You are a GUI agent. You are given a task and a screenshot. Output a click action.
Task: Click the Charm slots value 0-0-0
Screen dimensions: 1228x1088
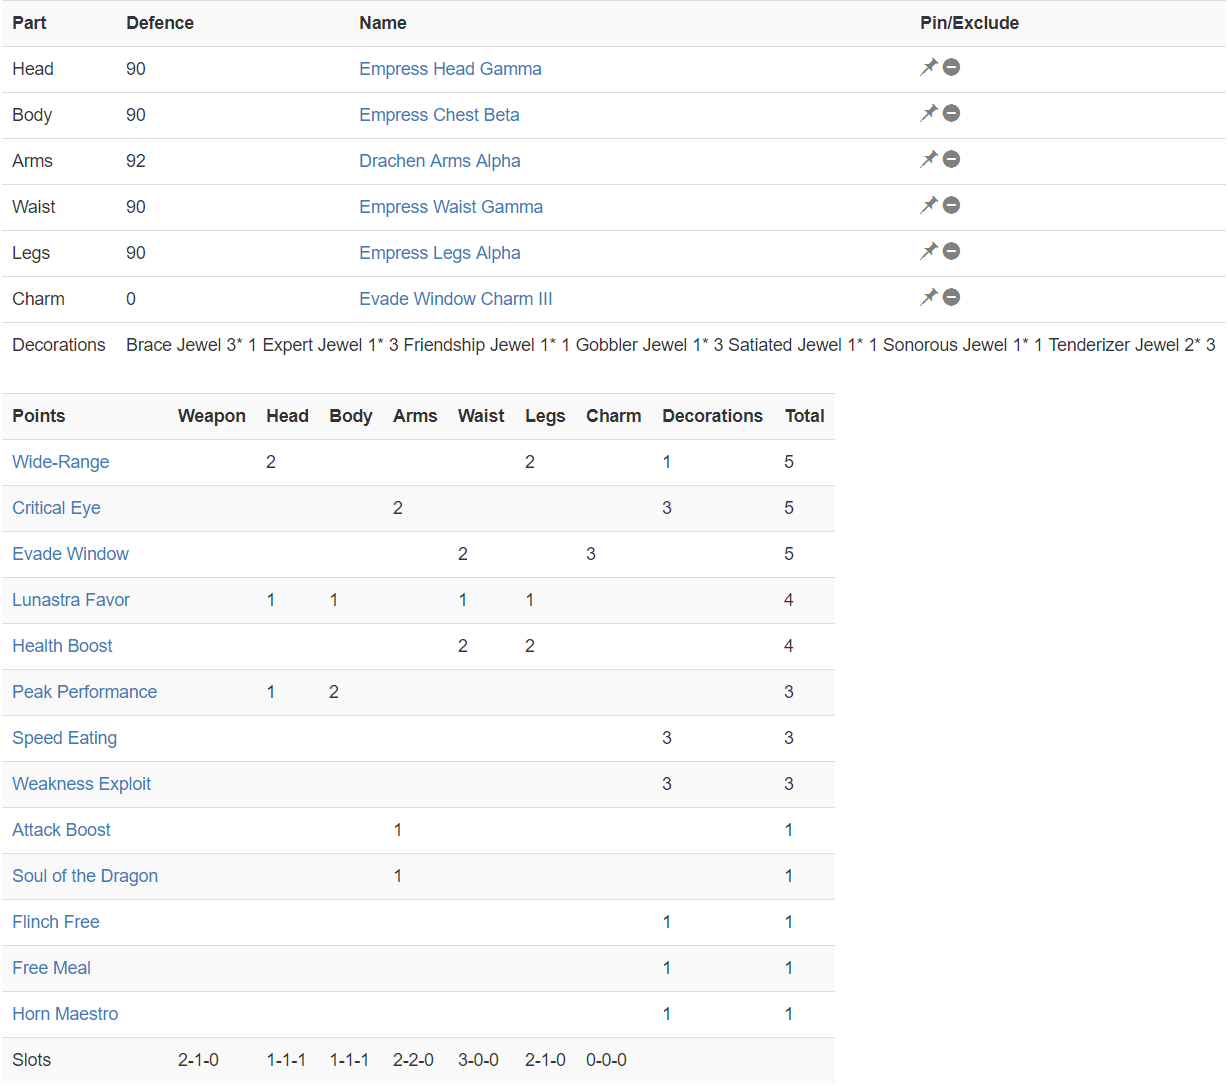tap(606, 1060)
